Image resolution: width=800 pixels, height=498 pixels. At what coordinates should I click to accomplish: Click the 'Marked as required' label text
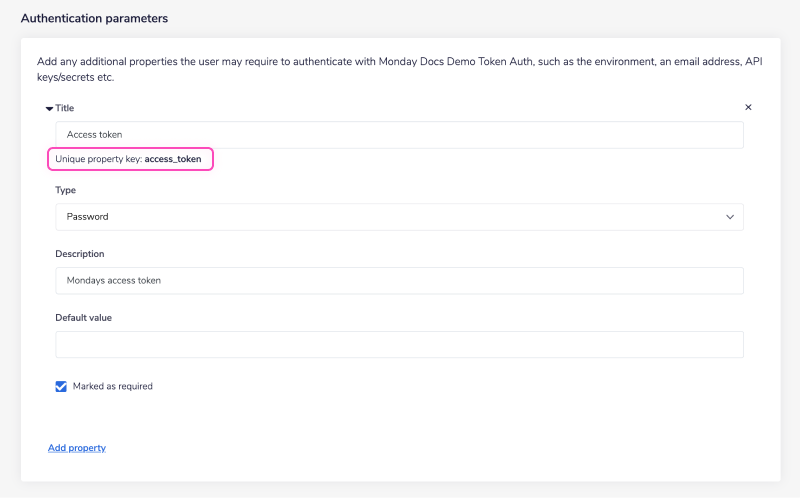point(113,386)
